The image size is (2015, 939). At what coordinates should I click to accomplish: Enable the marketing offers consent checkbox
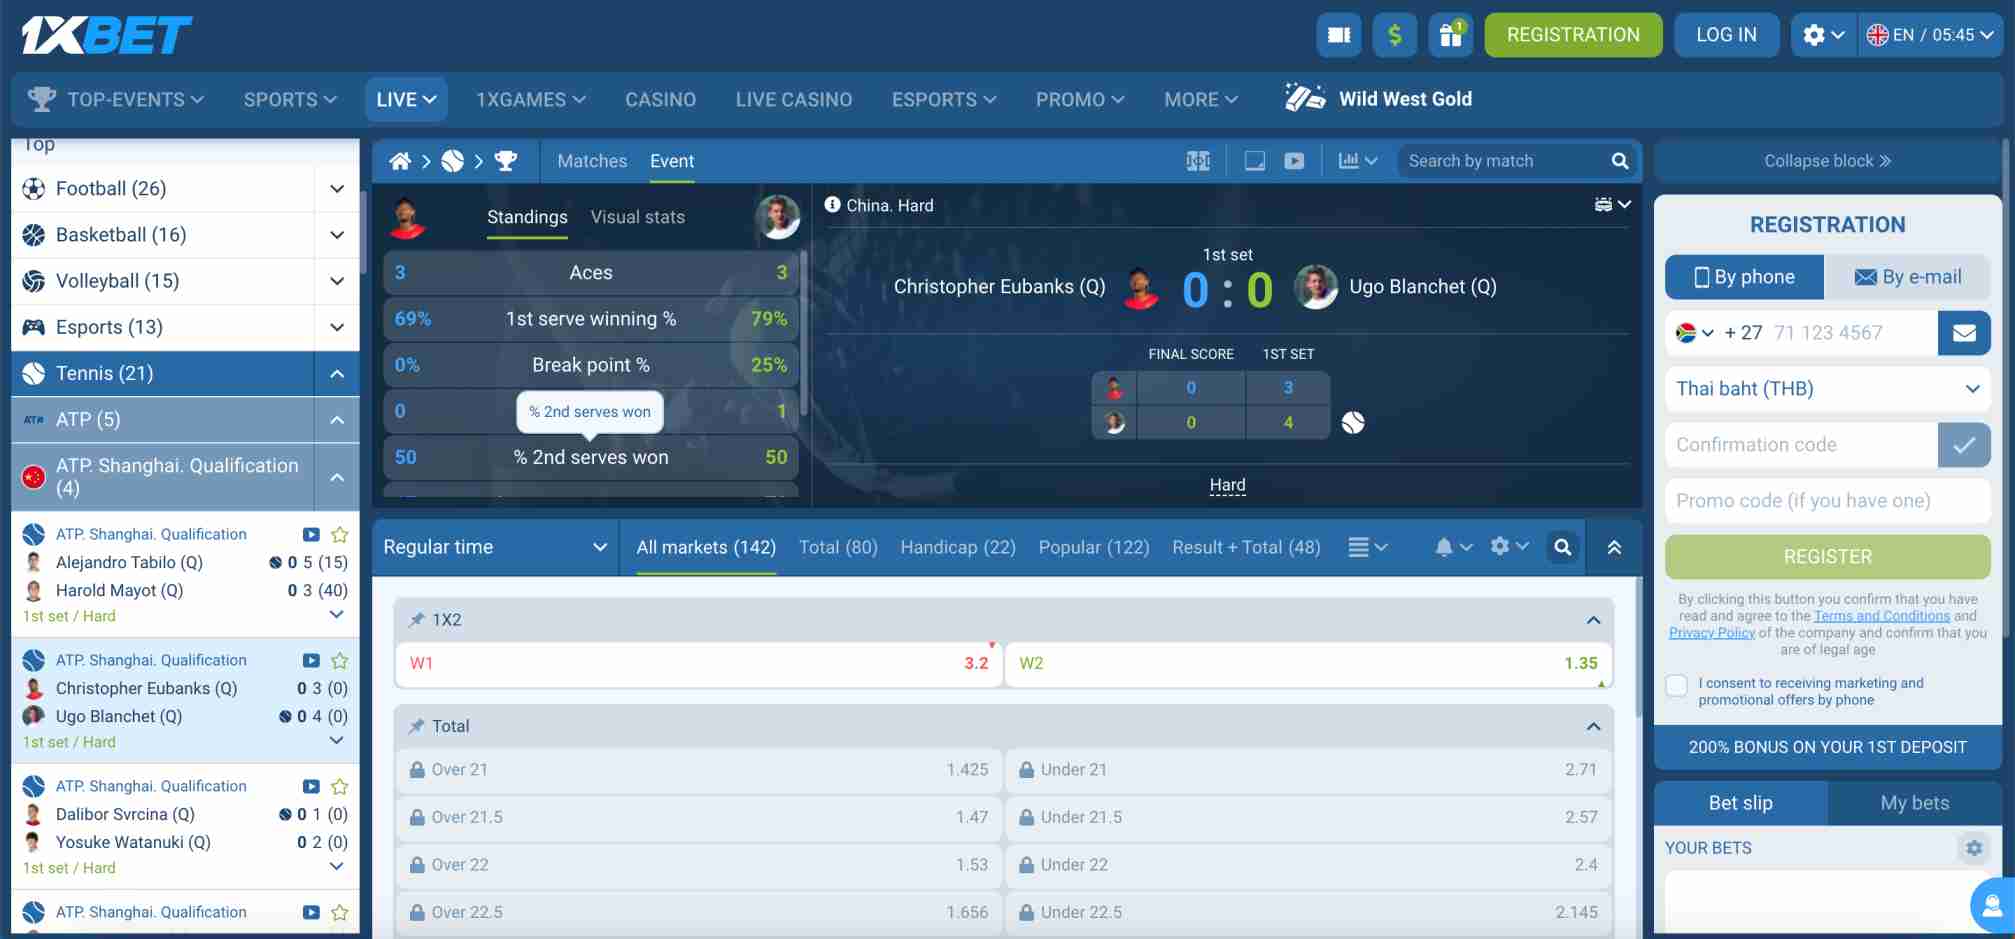tap(1676, 685)
